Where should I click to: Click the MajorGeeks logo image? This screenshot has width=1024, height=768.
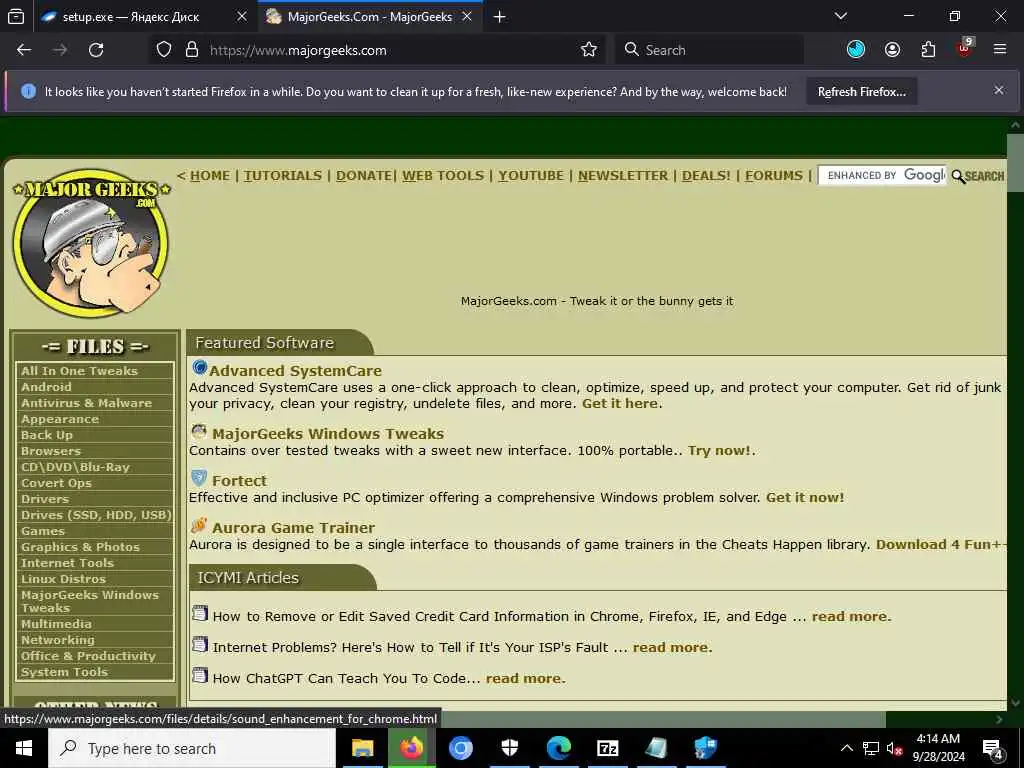point(91,243)
